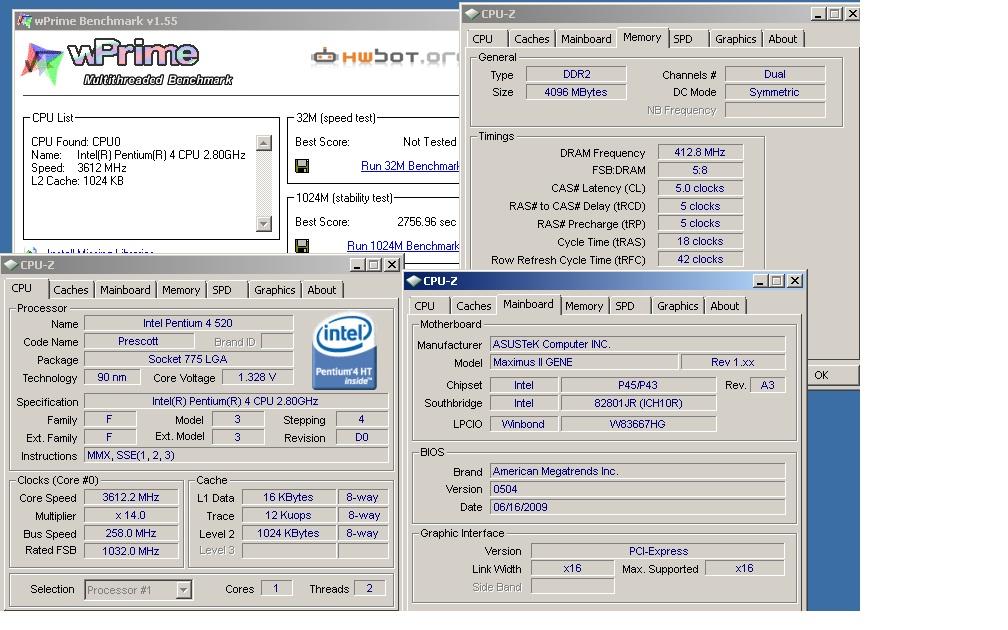Click Core Voltage value 1.328 V
Screen dimensions: 1008x630
257,377
